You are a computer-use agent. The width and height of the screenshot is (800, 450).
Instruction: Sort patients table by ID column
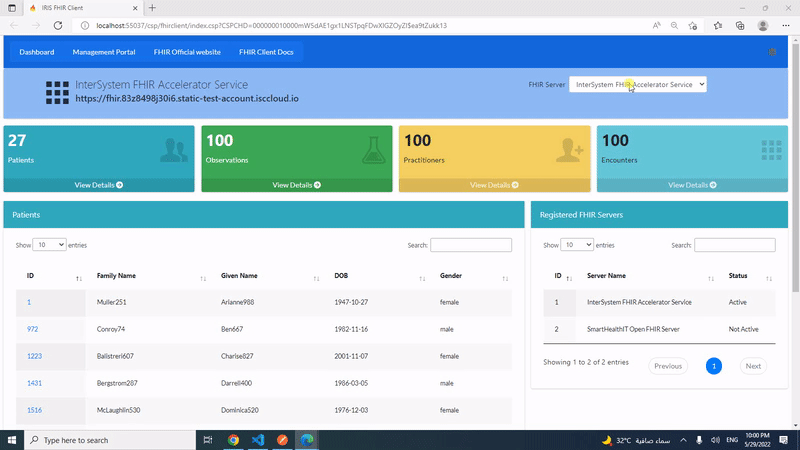(x=53, y=276)
